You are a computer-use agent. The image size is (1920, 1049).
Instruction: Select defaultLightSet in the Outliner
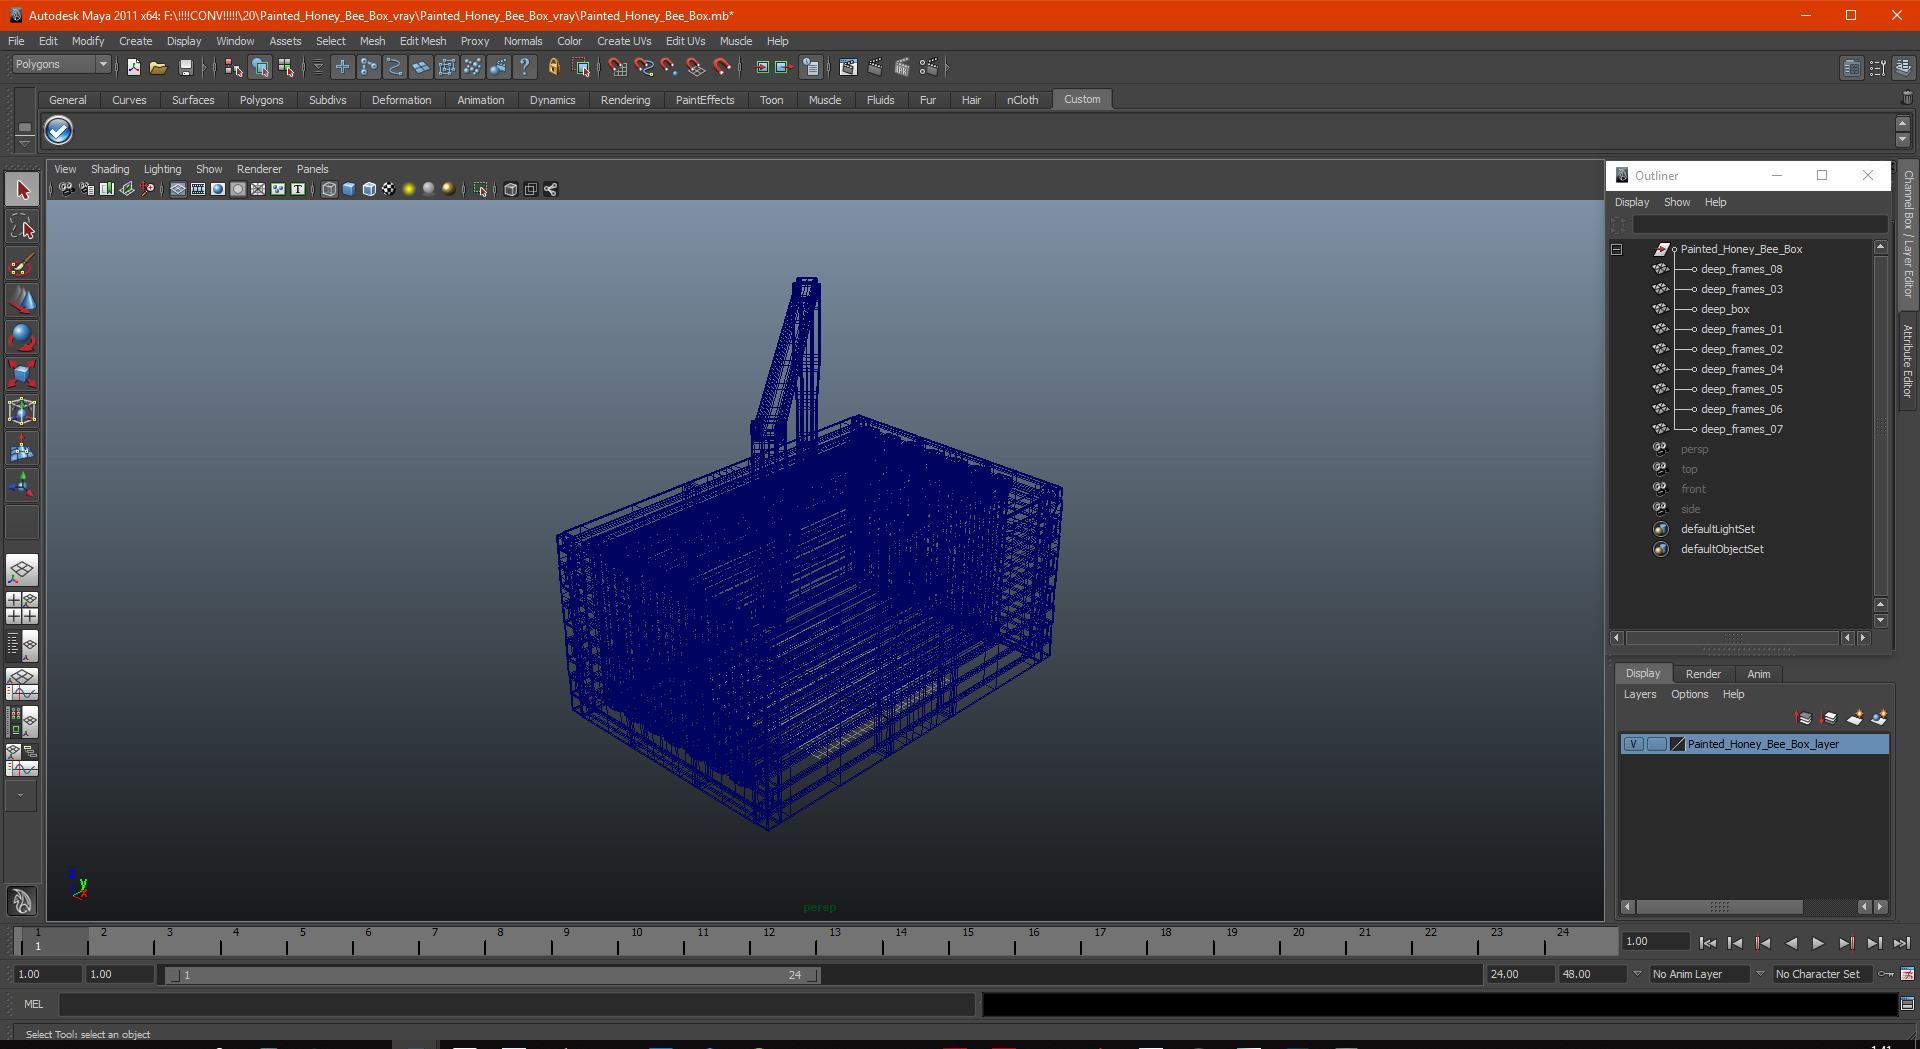[x=1717, y=529]
